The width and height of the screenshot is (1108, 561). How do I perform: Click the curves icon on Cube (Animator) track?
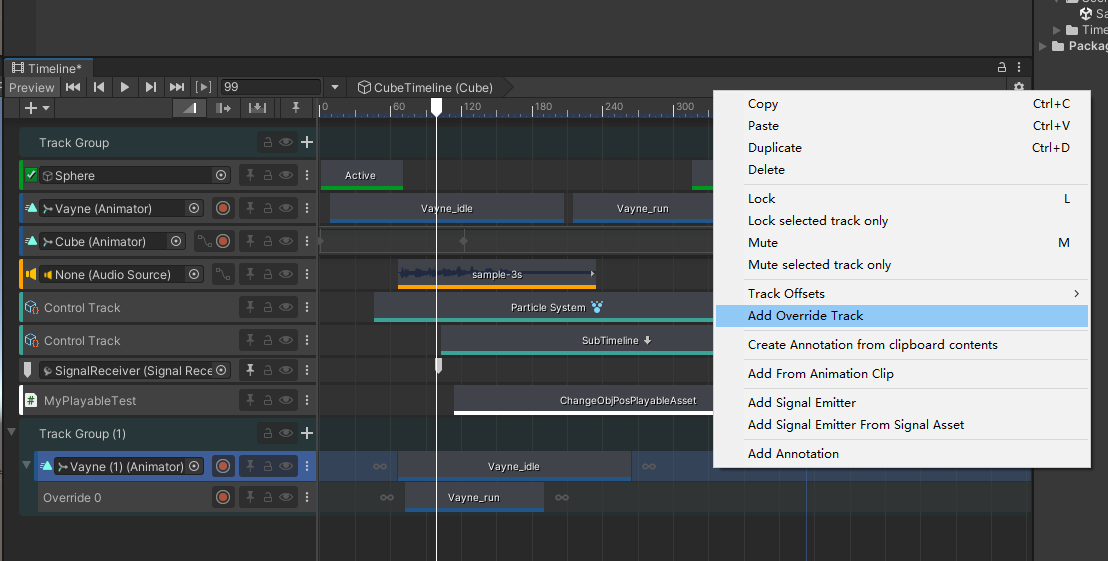203,242
